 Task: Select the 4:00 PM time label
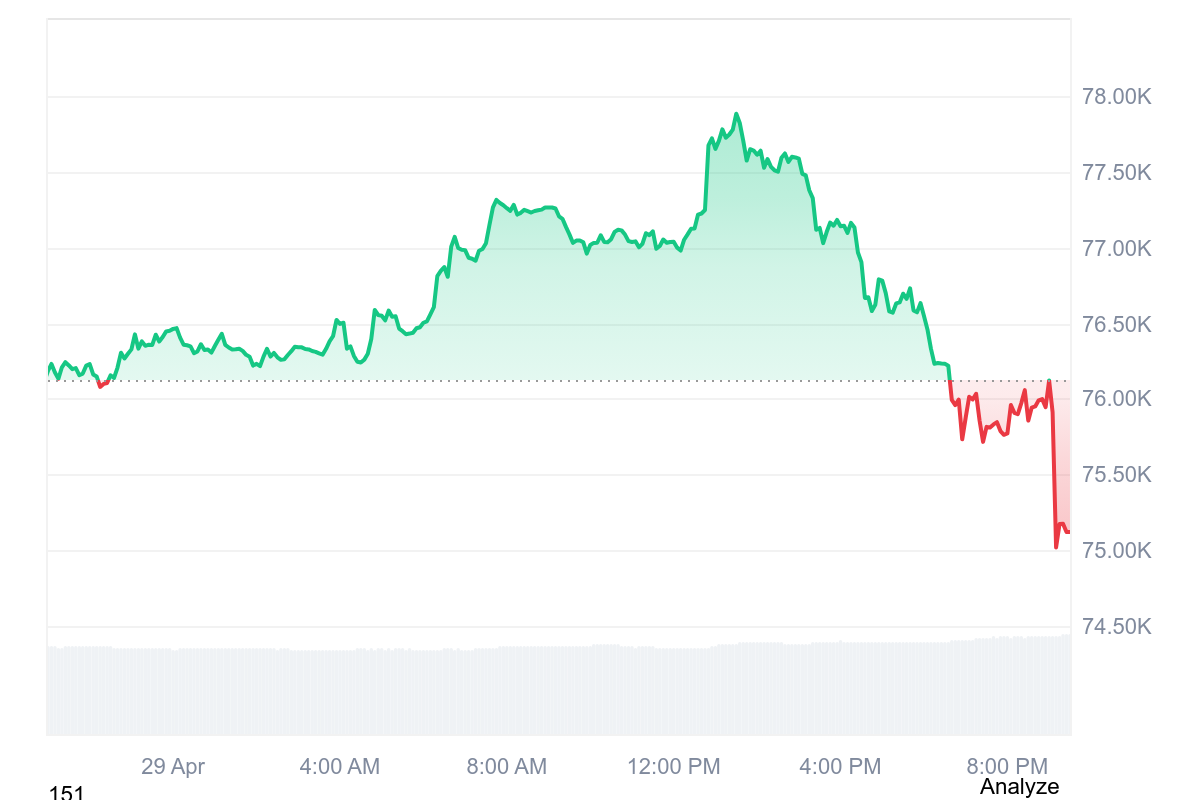click(841, 767)
